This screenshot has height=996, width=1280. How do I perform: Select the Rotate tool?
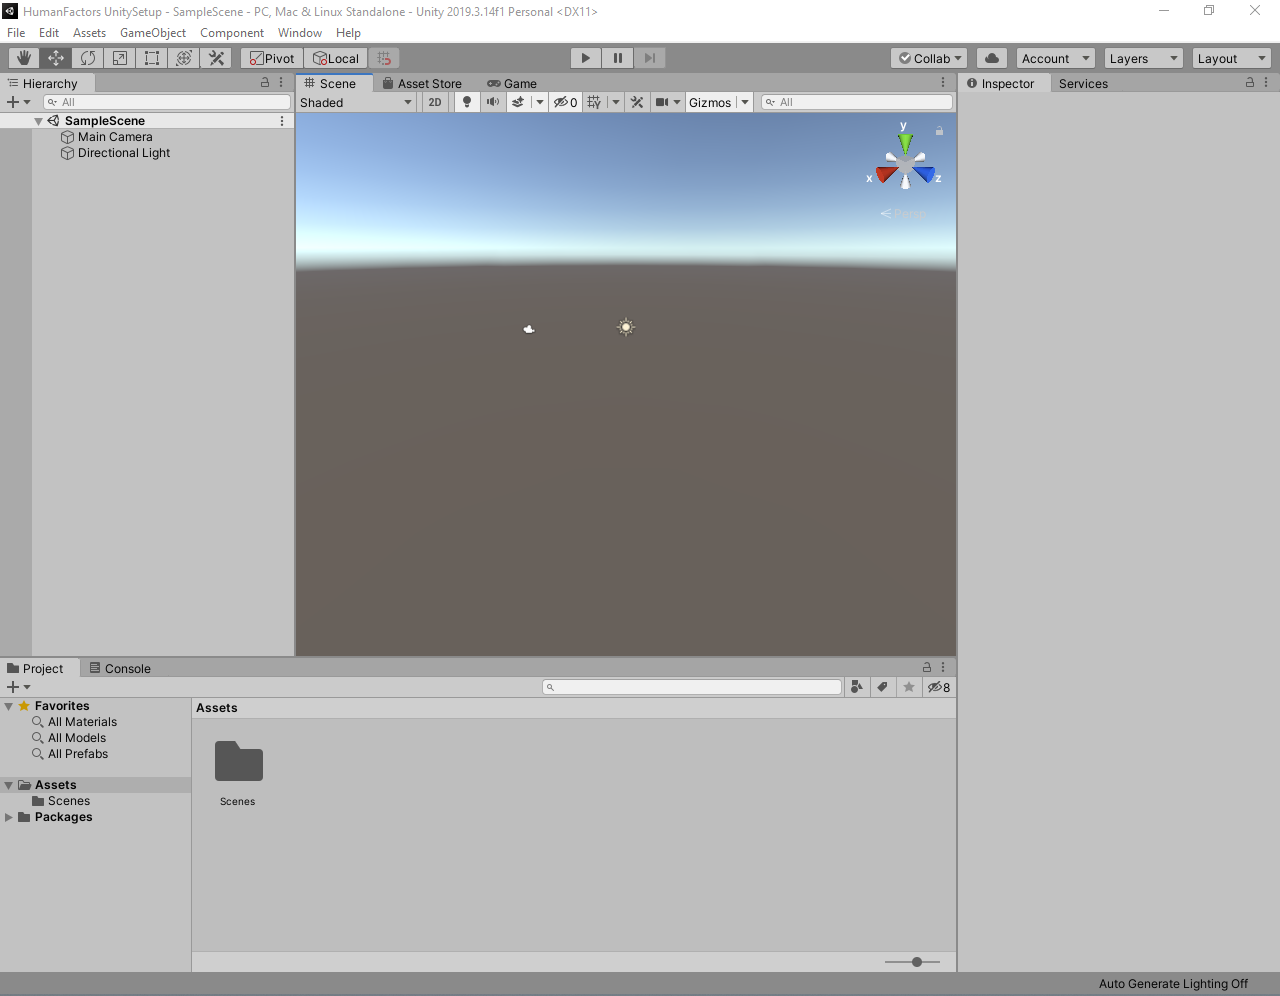tap(88, 58)
